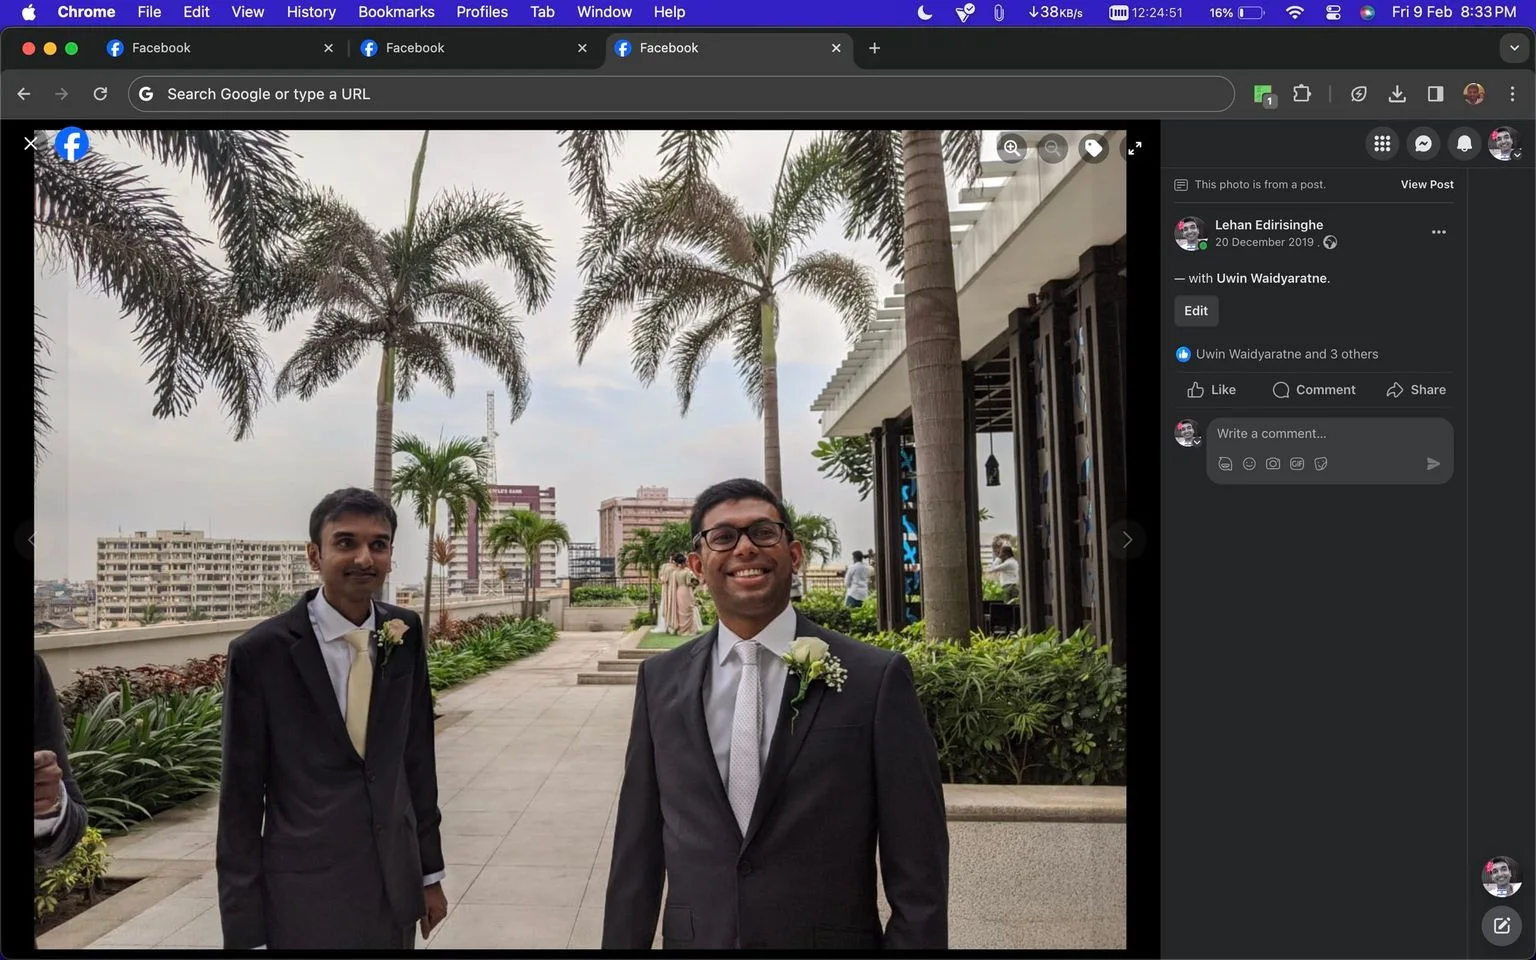This screenshot has width=1536, height=960.
Task: Open the Messenger icon
Action: 1423,144
